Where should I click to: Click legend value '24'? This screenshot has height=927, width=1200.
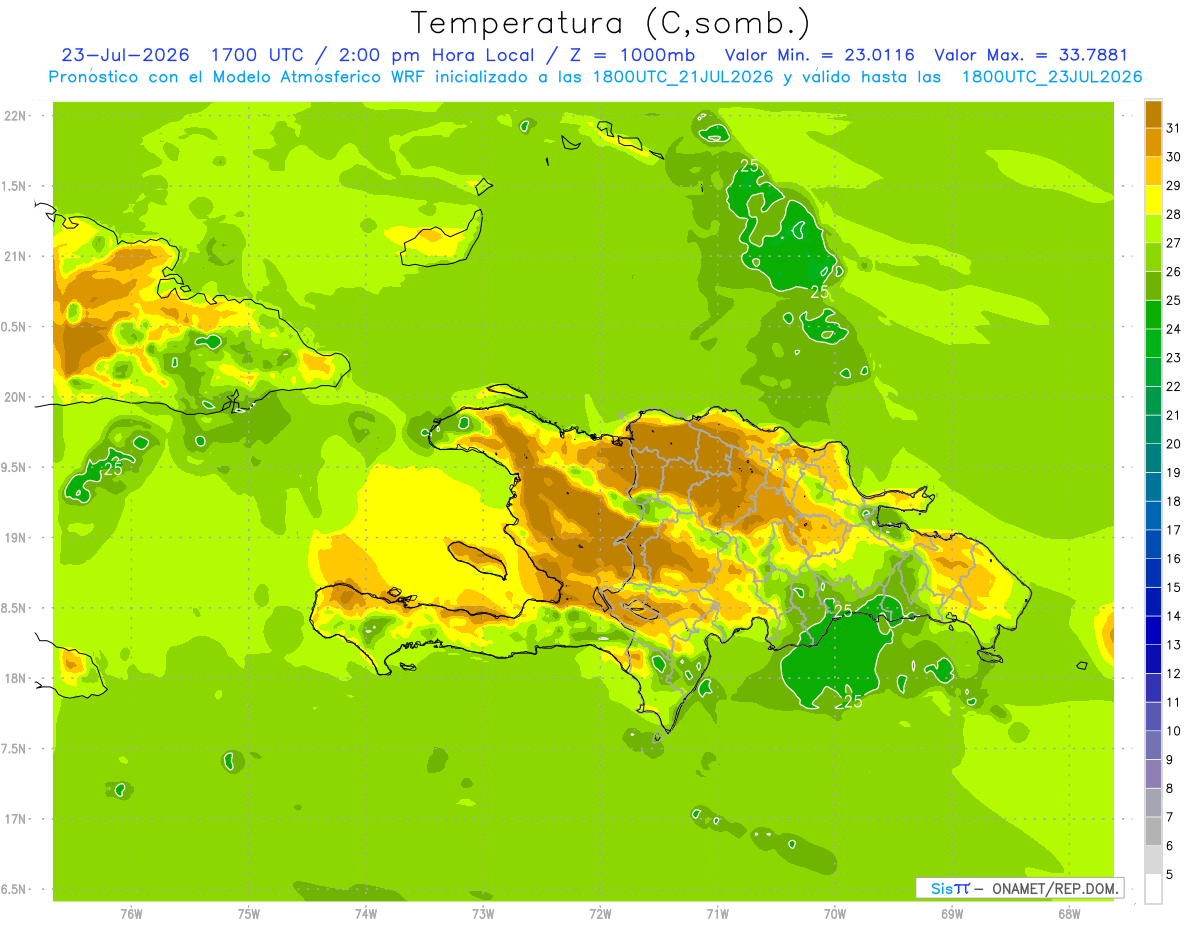coord(1173,329)
